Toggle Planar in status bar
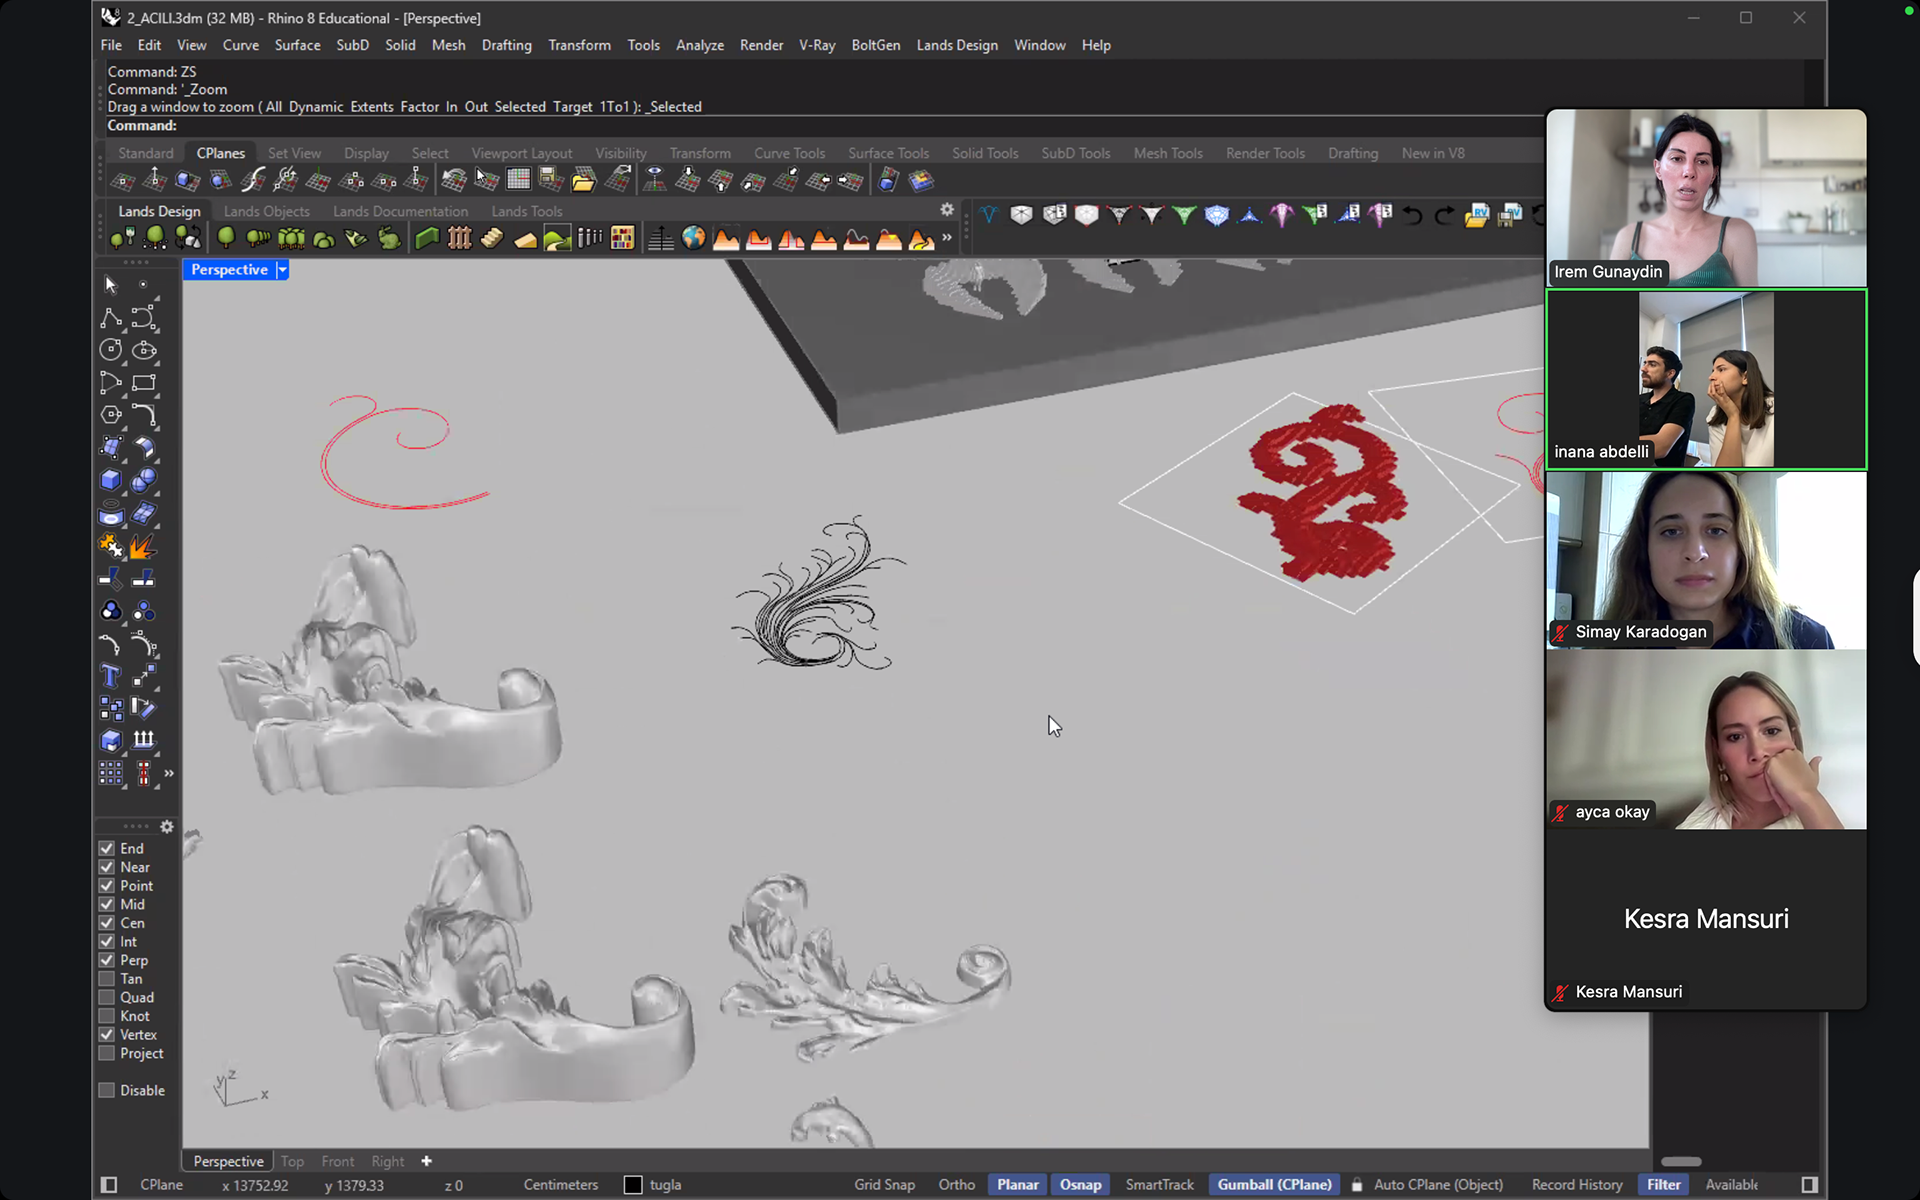The image size is (1920, 1200). pos(1017,1185)
